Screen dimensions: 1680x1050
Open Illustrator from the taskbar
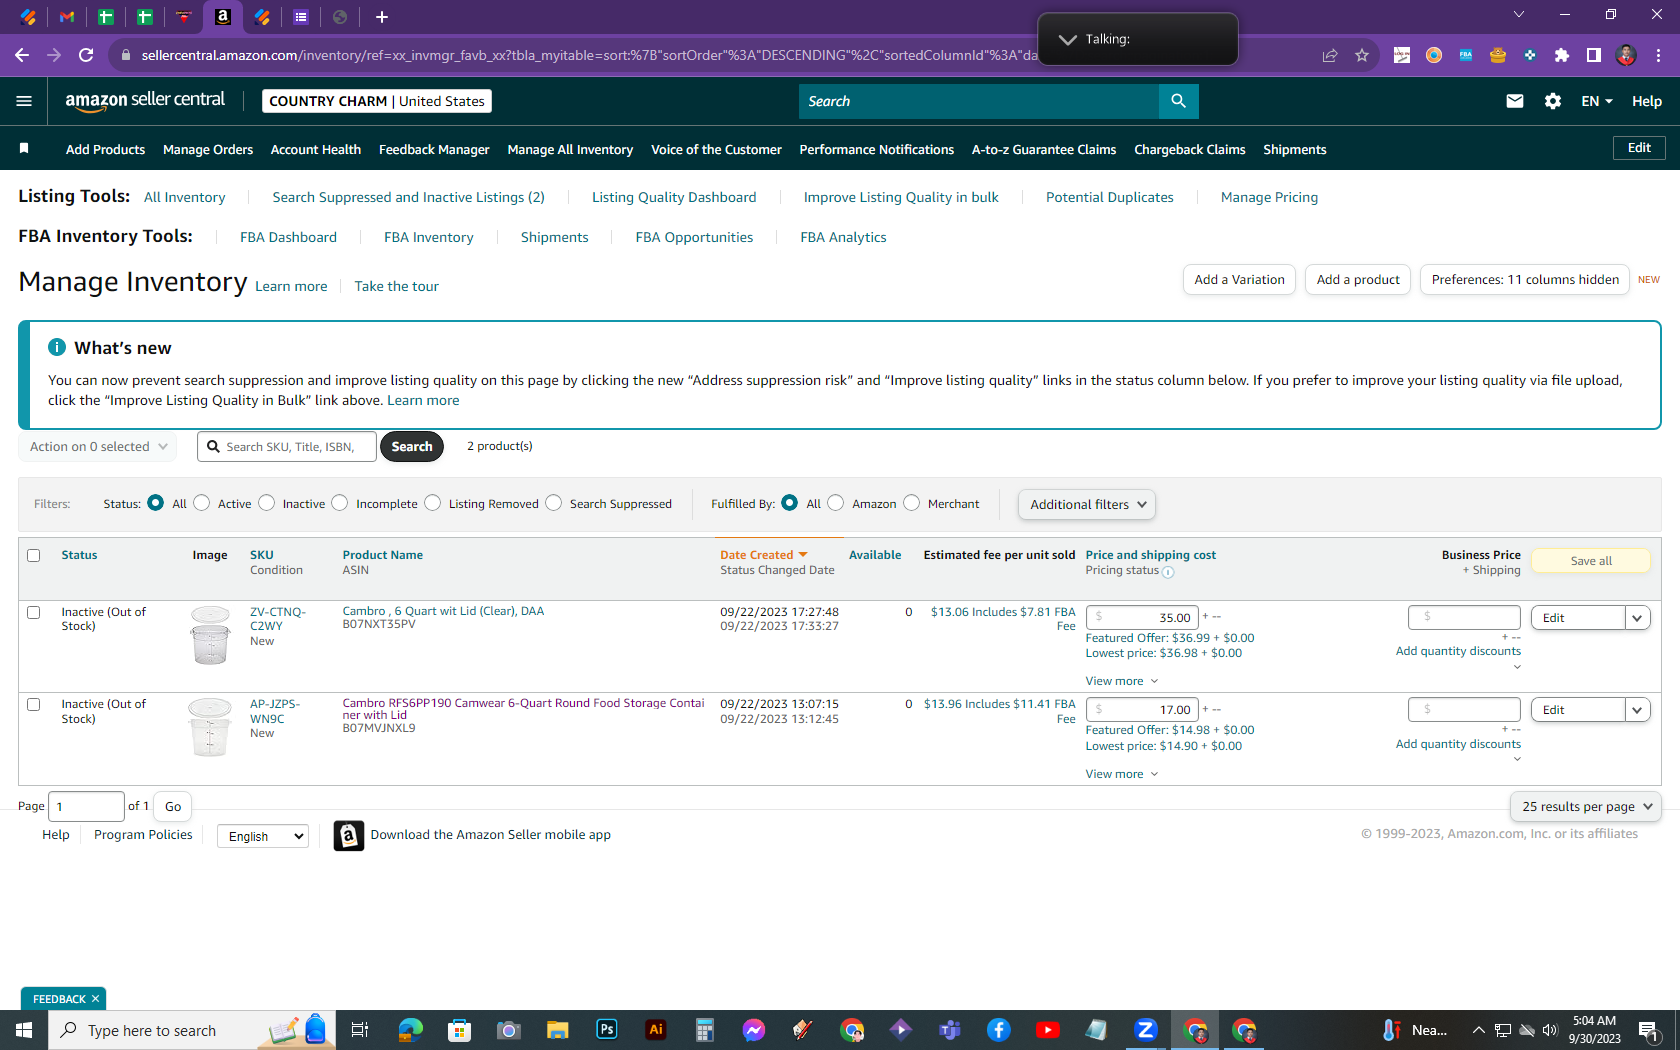[656, 1030]
